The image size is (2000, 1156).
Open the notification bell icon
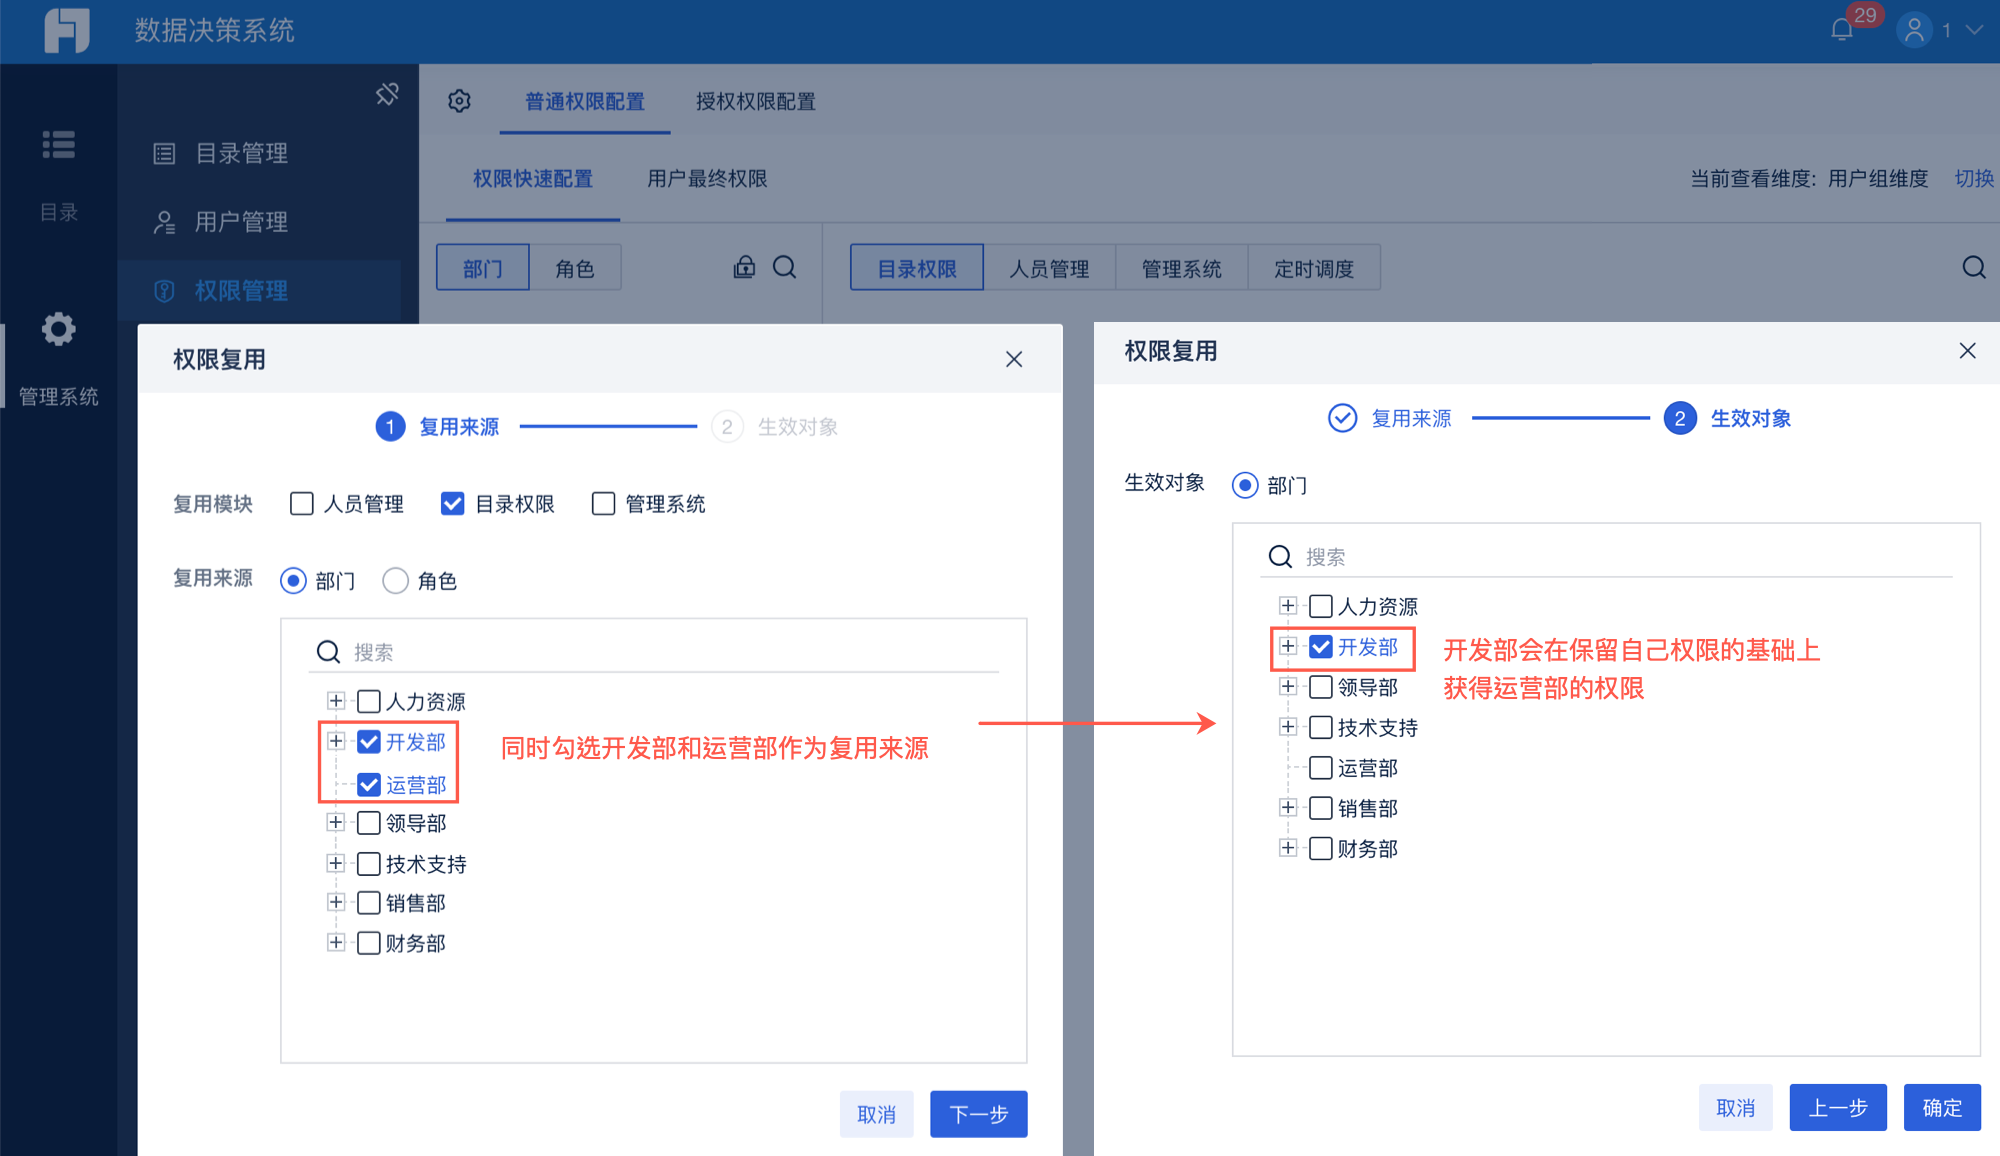pyautogui.click(x=1841, y=30)
